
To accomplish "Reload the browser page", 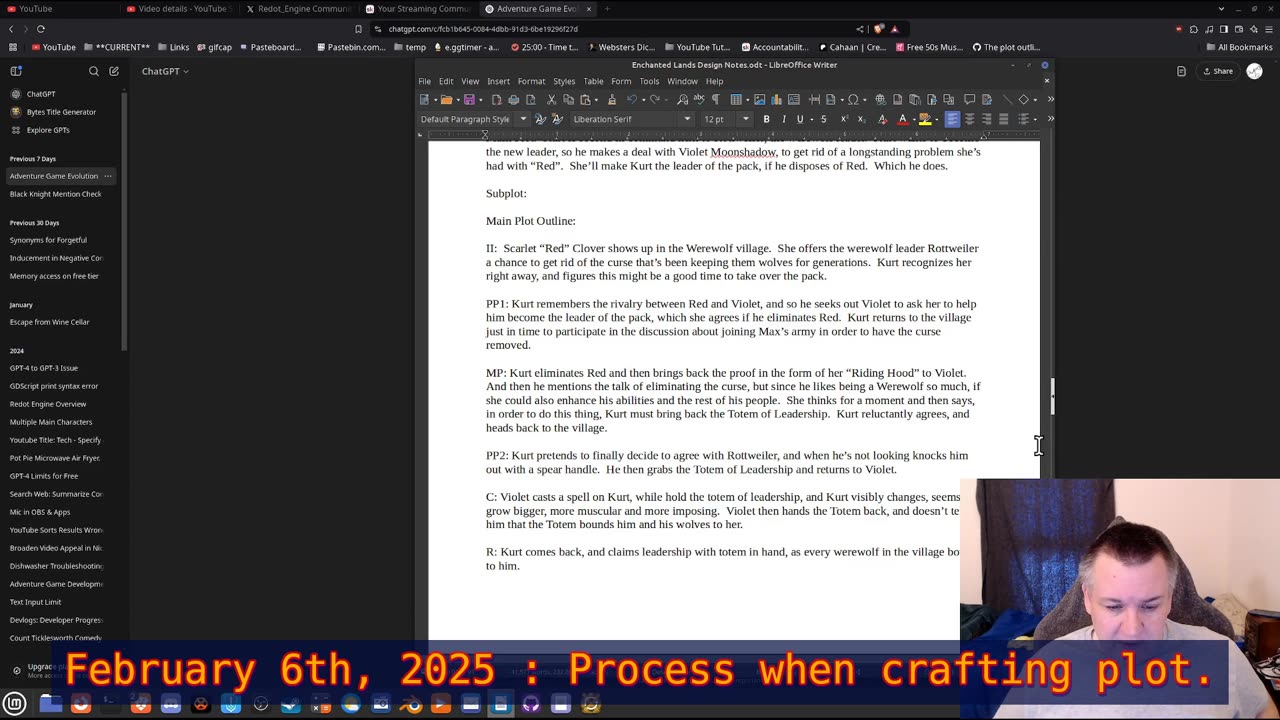I will 41,29.
